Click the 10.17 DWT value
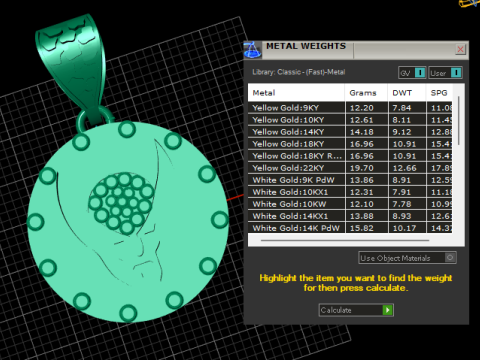This screenshot has width=480, height=360. (404, 228)
